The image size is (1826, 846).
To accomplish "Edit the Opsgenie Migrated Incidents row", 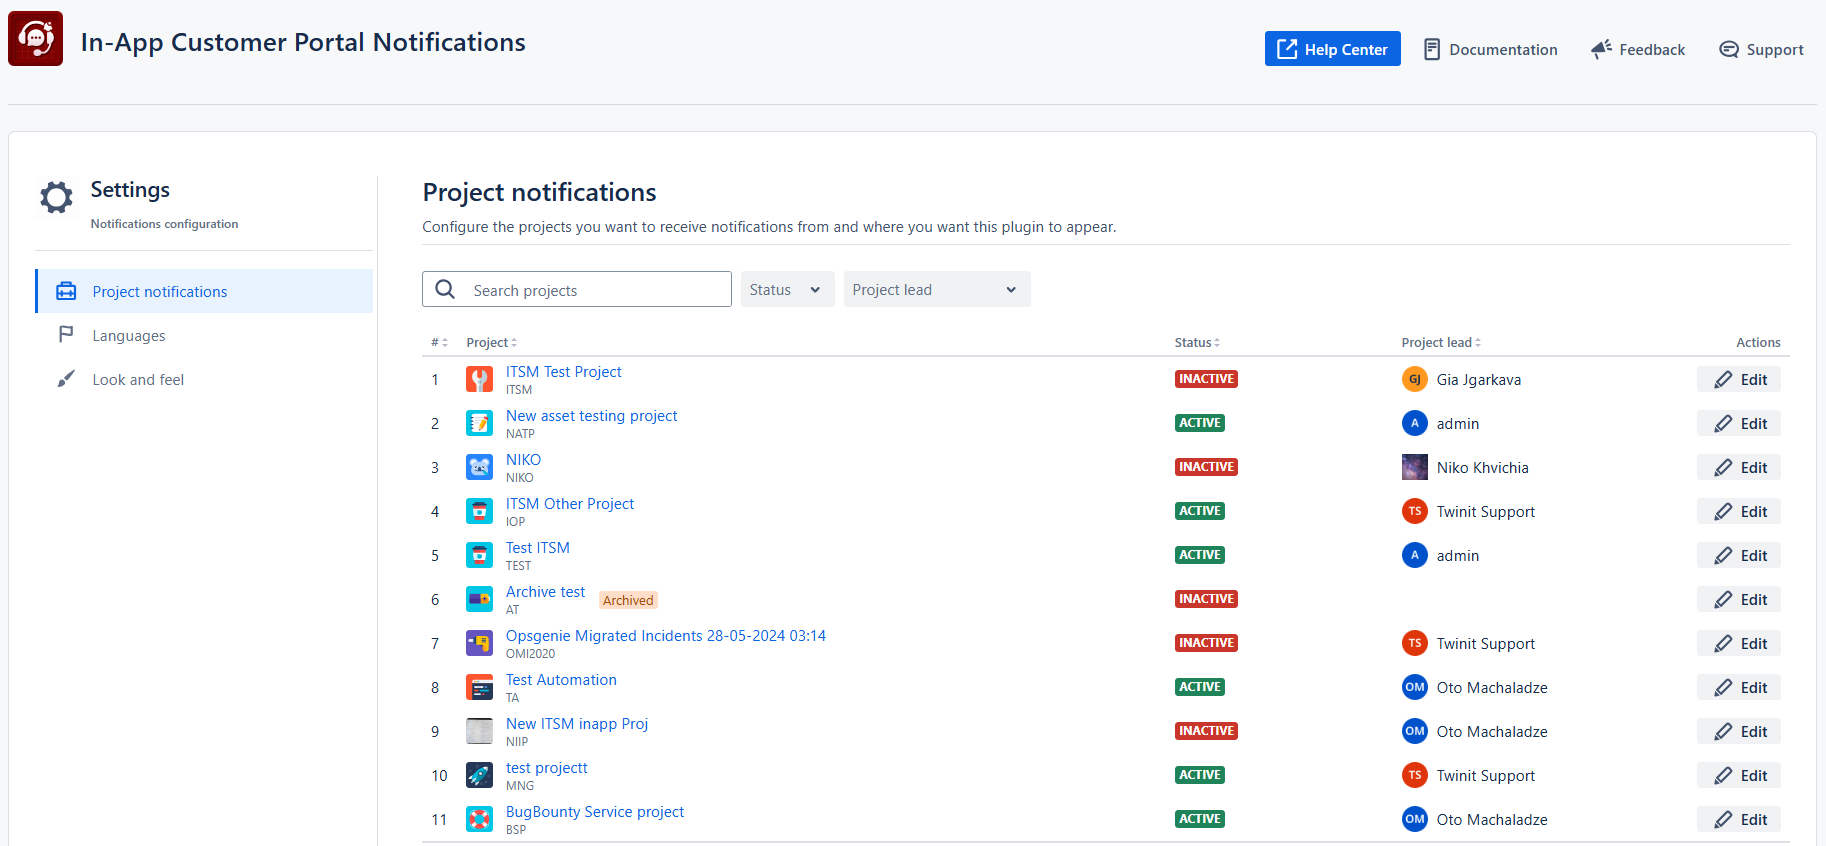I will 1739,643.
